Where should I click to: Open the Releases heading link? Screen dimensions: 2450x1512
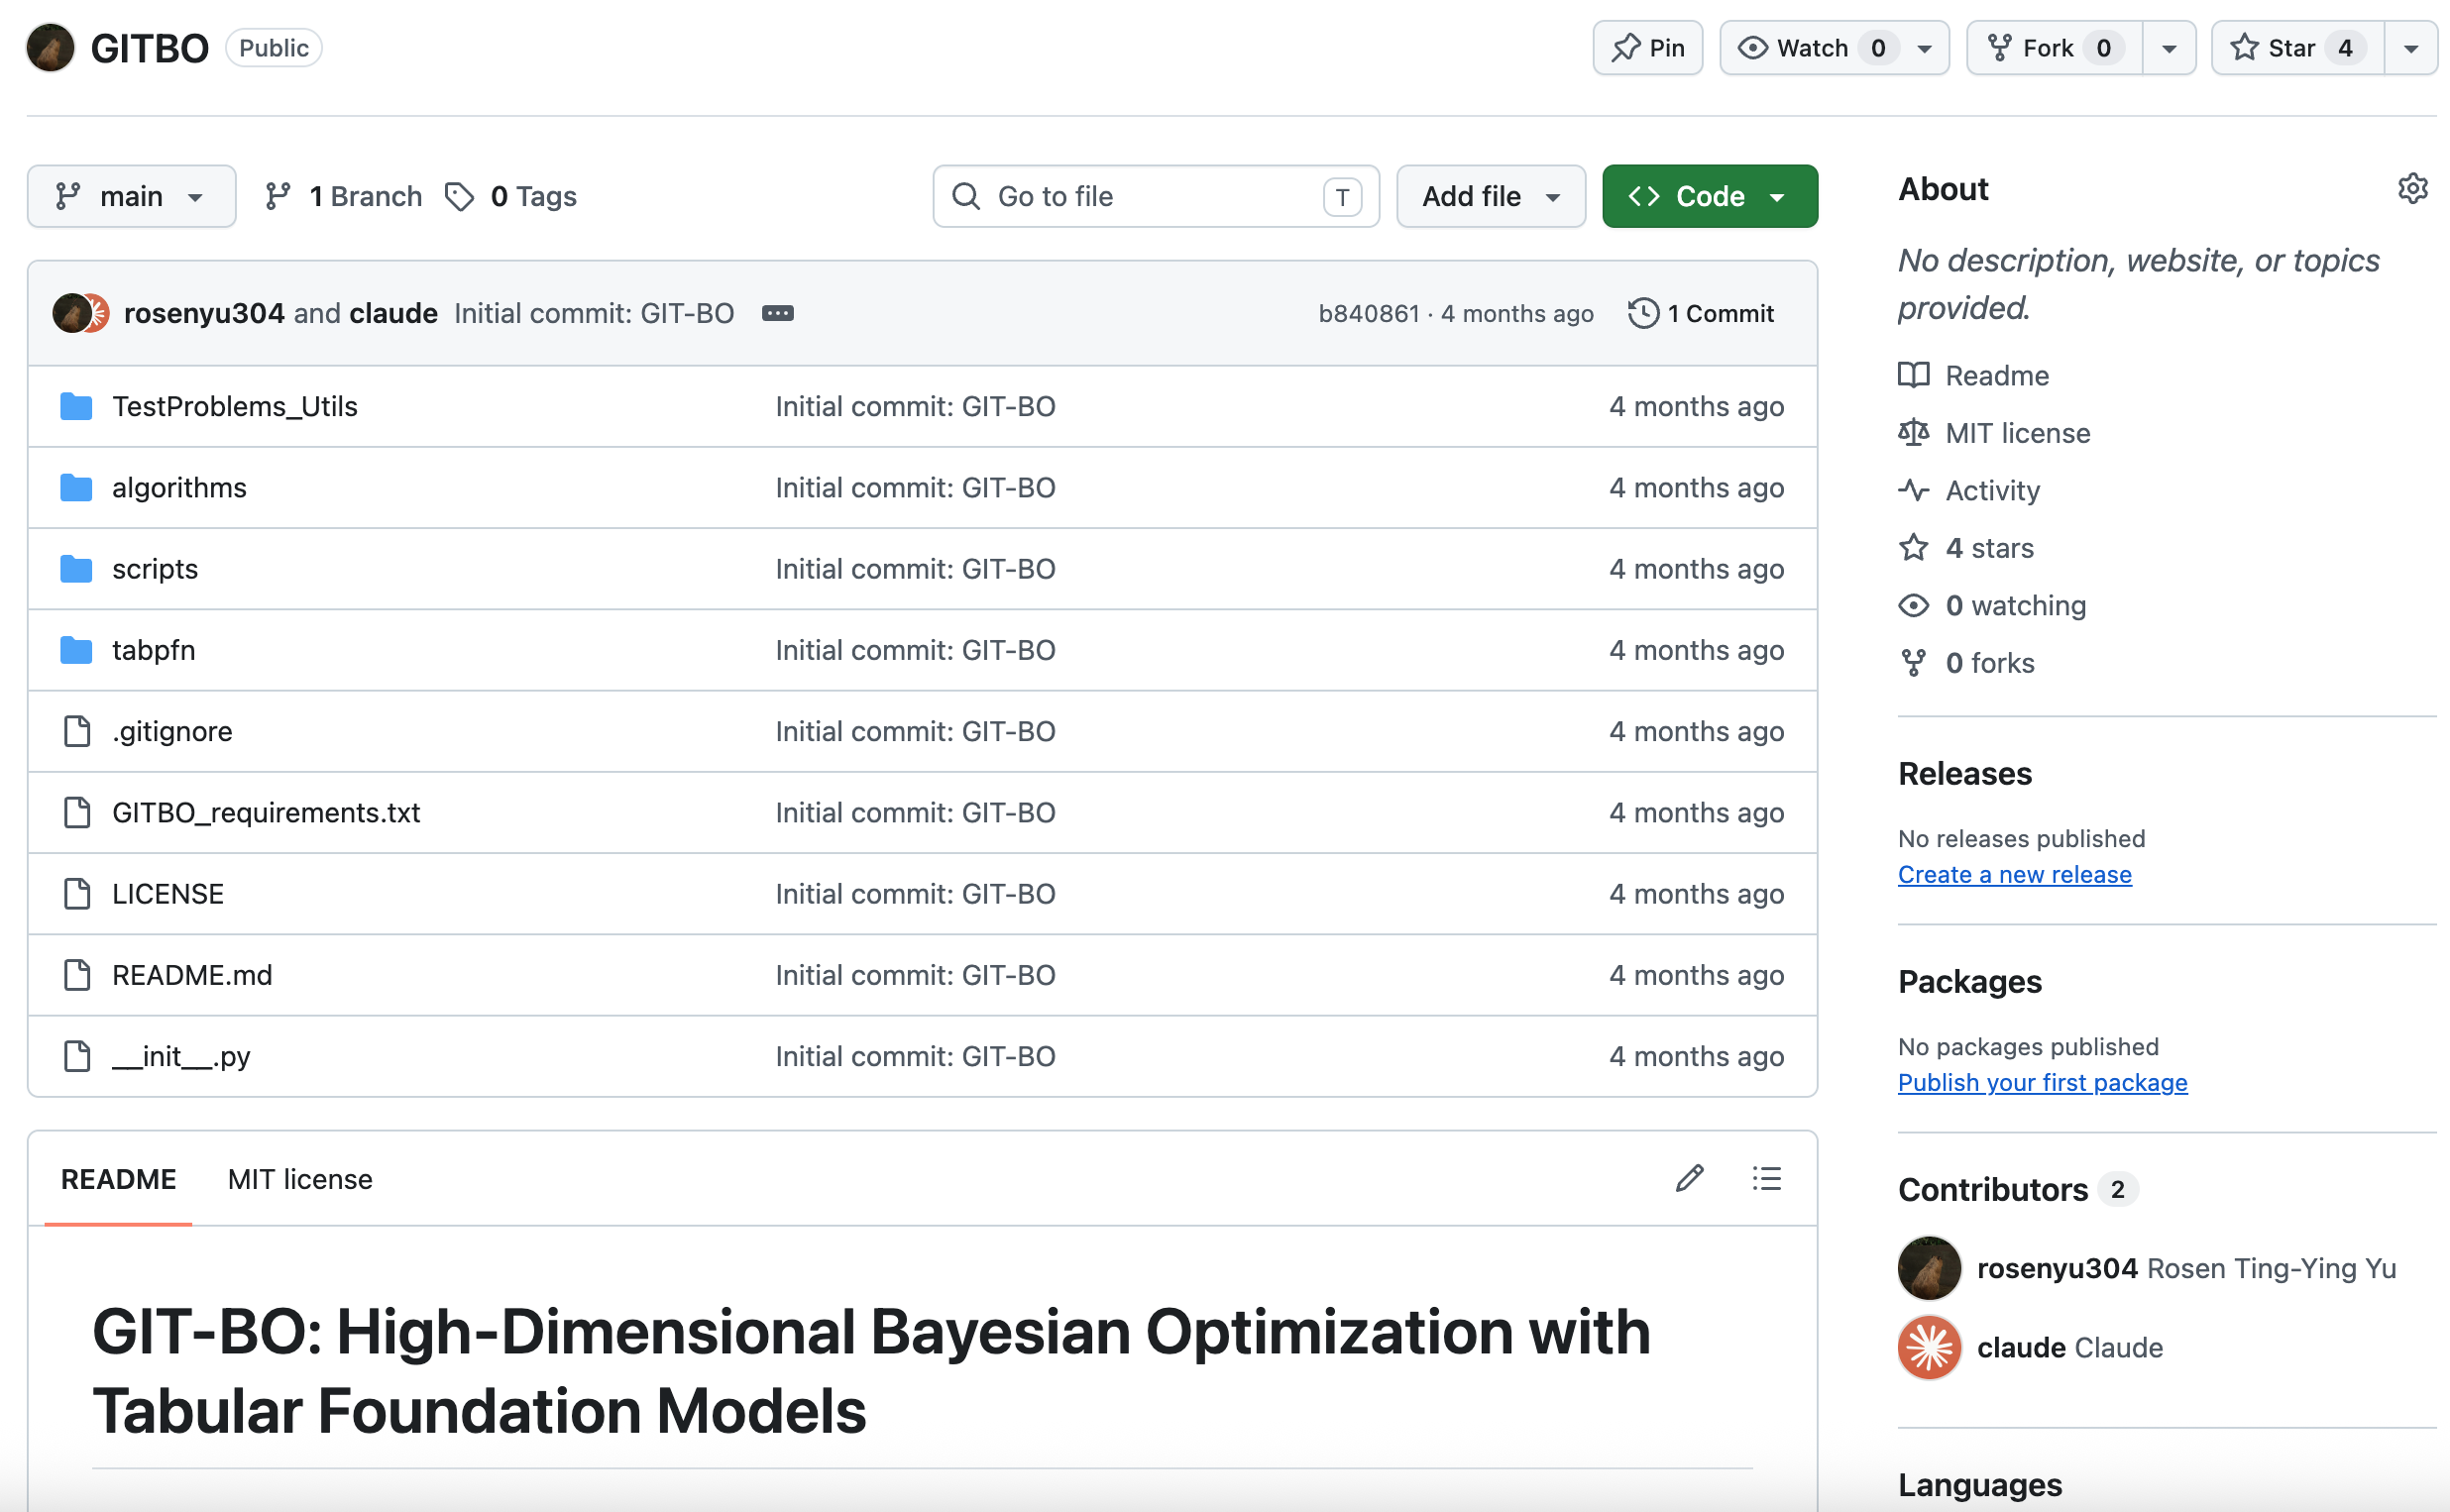pos(1964,773)
